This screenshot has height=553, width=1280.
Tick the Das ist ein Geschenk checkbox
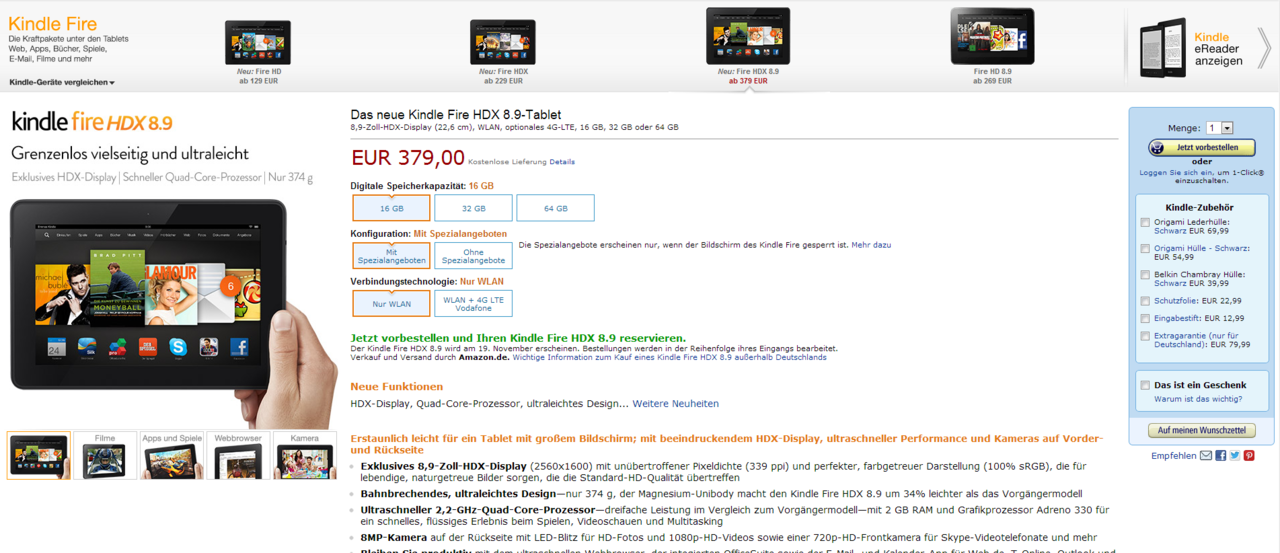coord(1145,385)
